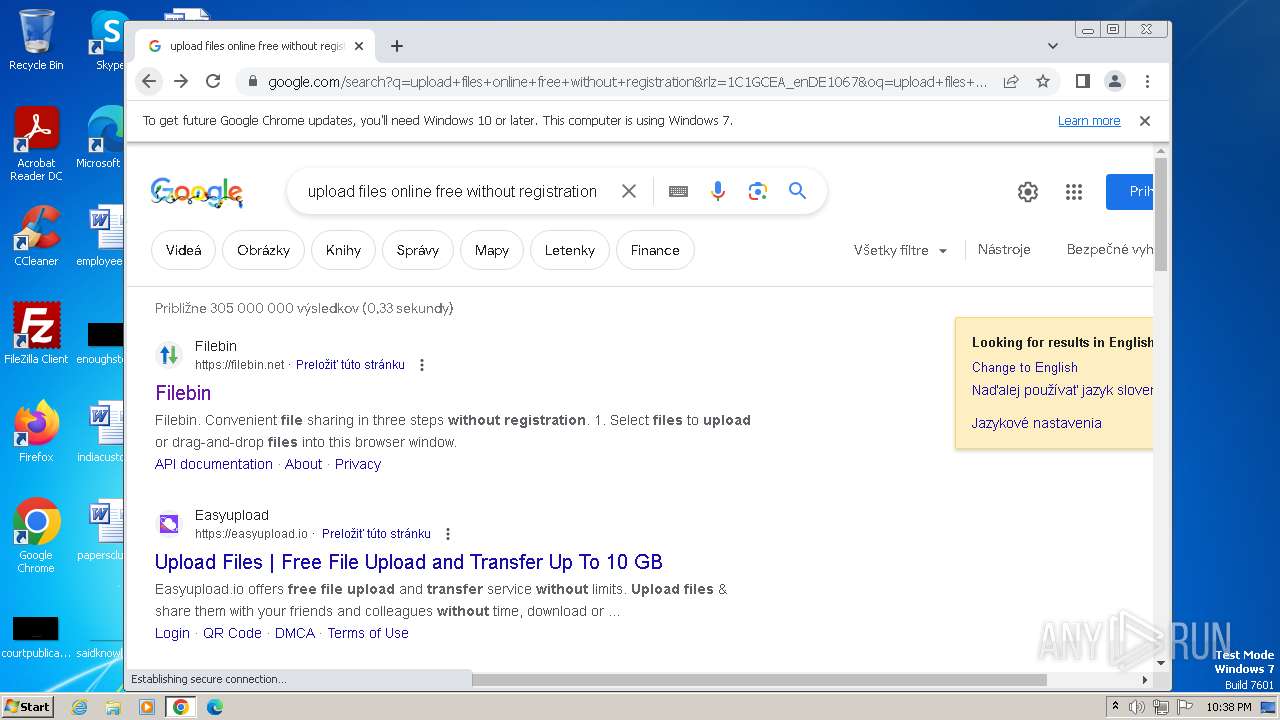This screenshot has width=1280, height=720.
Task: Click Change to English link
Action: pyautogui.click(x=1025, y=367)
